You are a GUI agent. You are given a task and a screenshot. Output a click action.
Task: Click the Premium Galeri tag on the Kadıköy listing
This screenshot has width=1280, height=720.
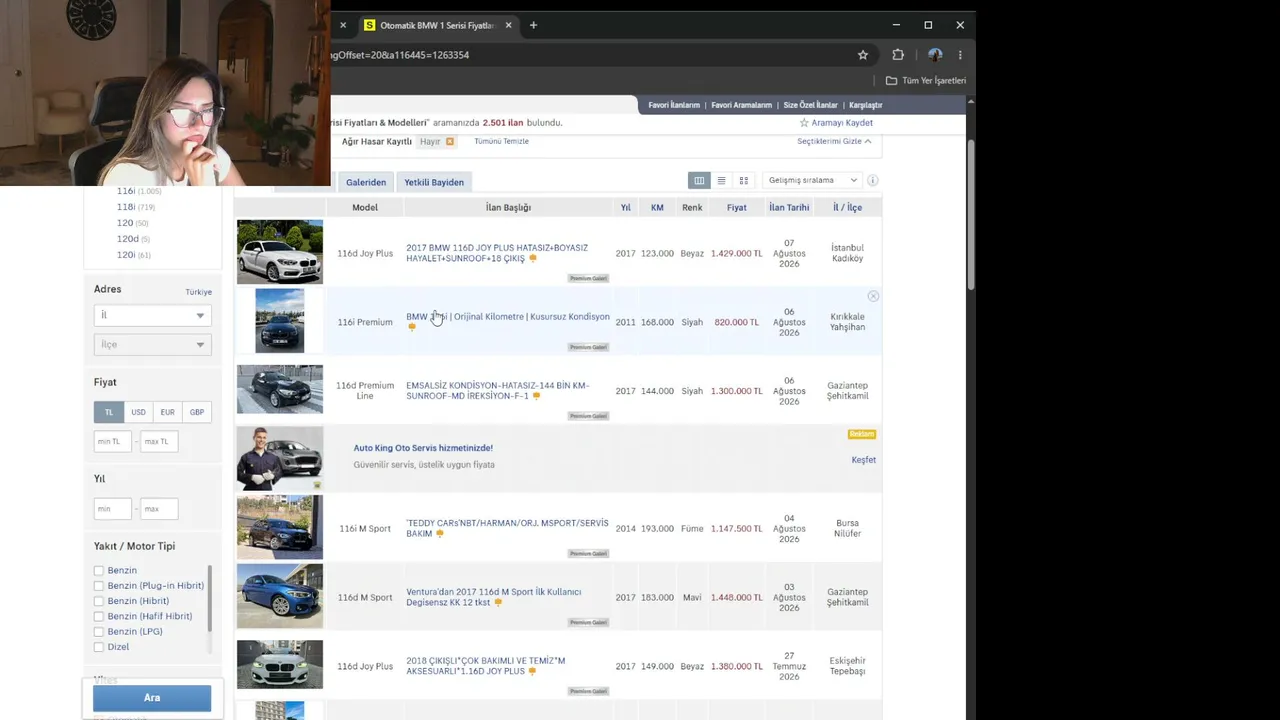[588, 278]
